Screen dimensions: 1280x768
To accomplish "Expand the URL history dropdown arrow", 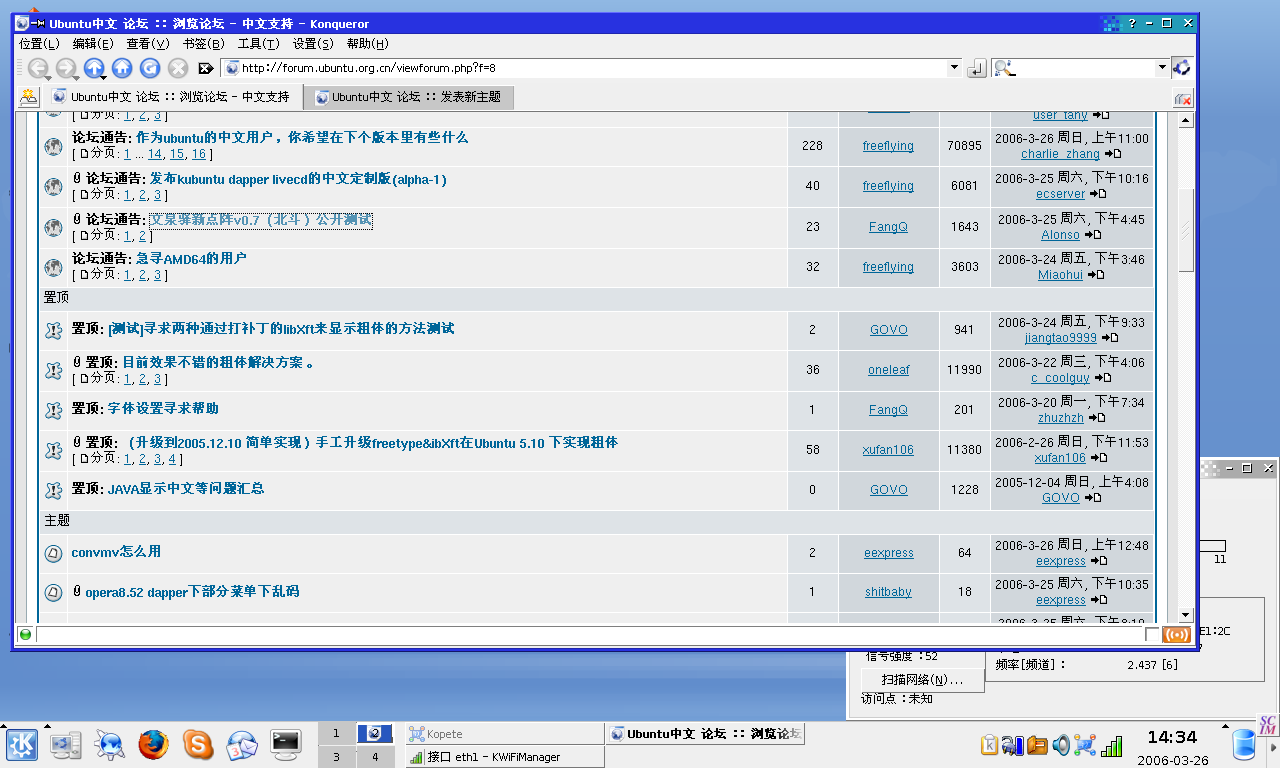I will tap(955, 68).
